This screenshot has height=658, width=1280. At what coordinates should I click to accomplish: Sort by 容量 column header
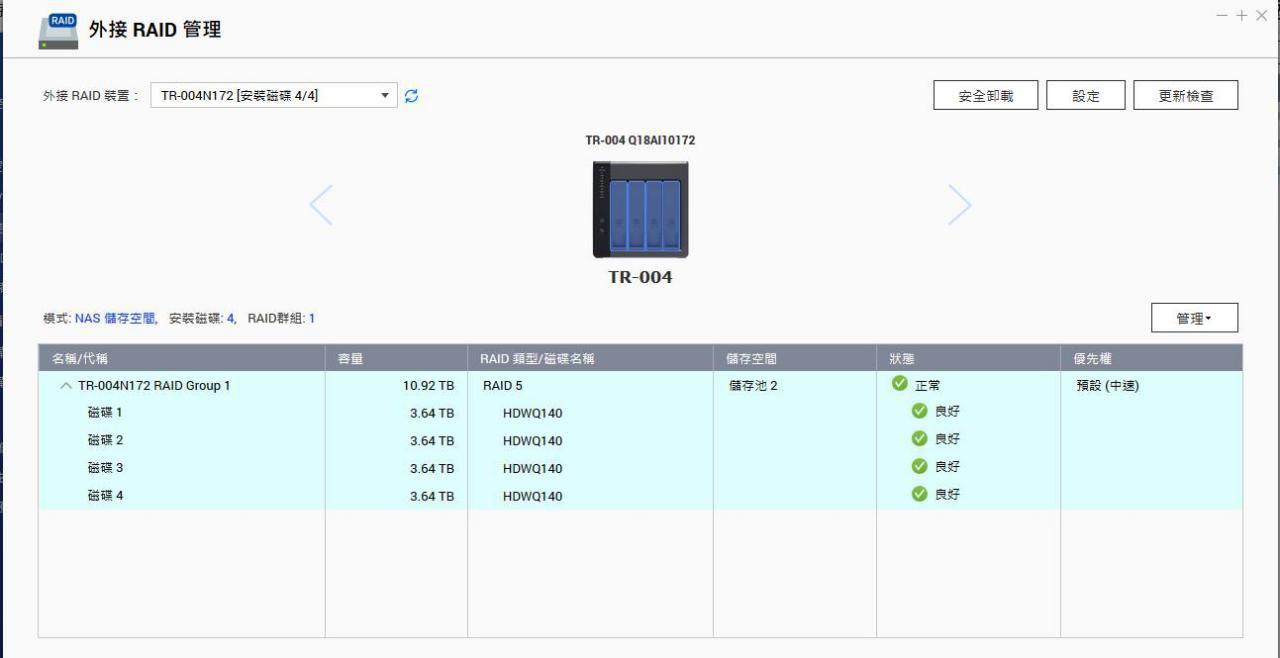(396, 358)
